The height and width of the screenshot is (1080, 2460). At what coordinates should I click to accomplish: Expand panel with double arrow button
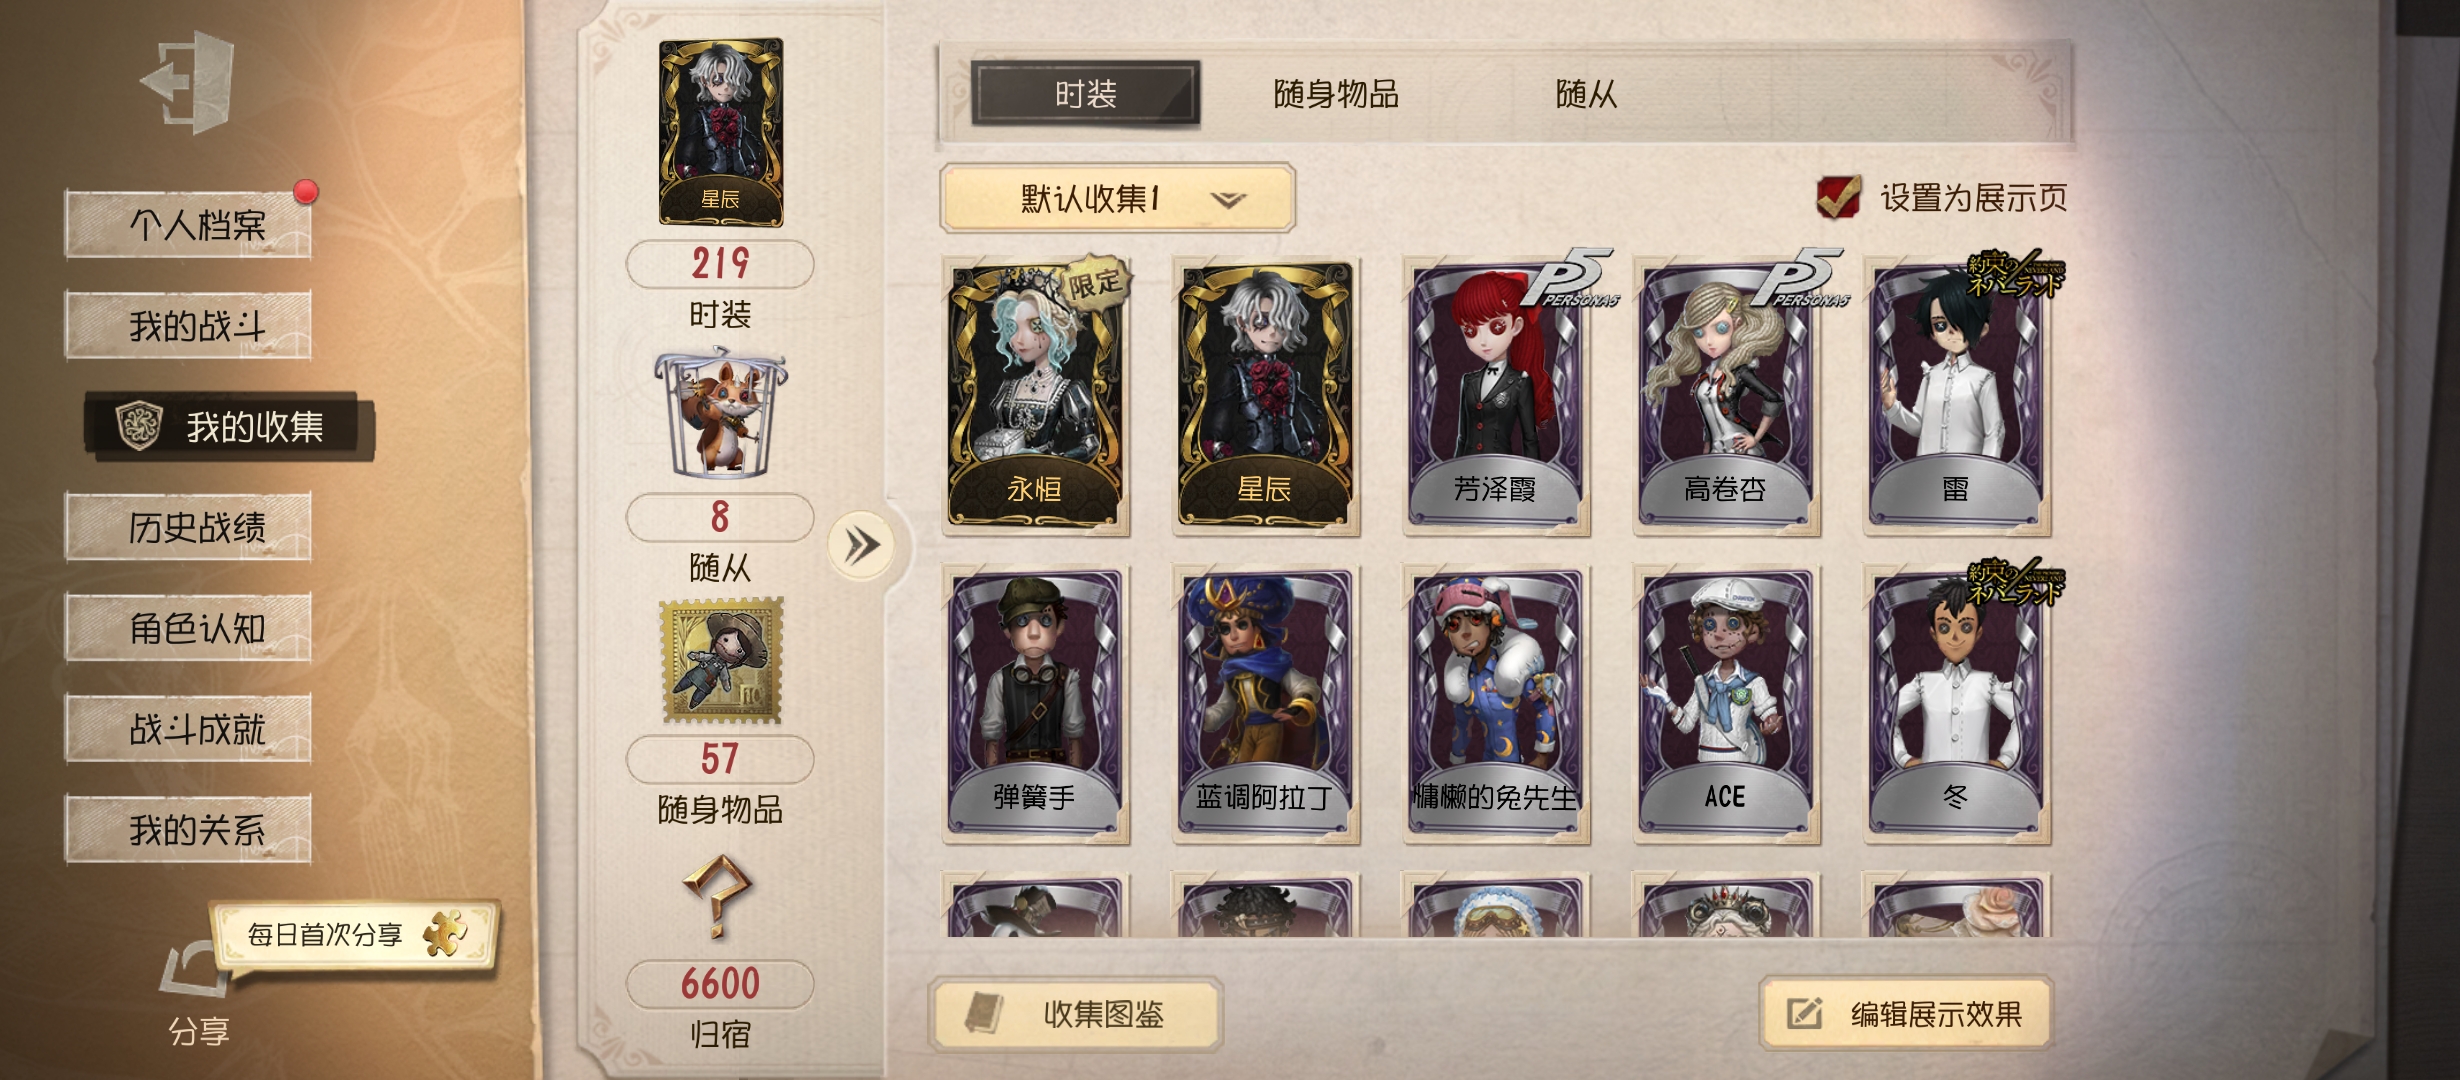[861, 546]
